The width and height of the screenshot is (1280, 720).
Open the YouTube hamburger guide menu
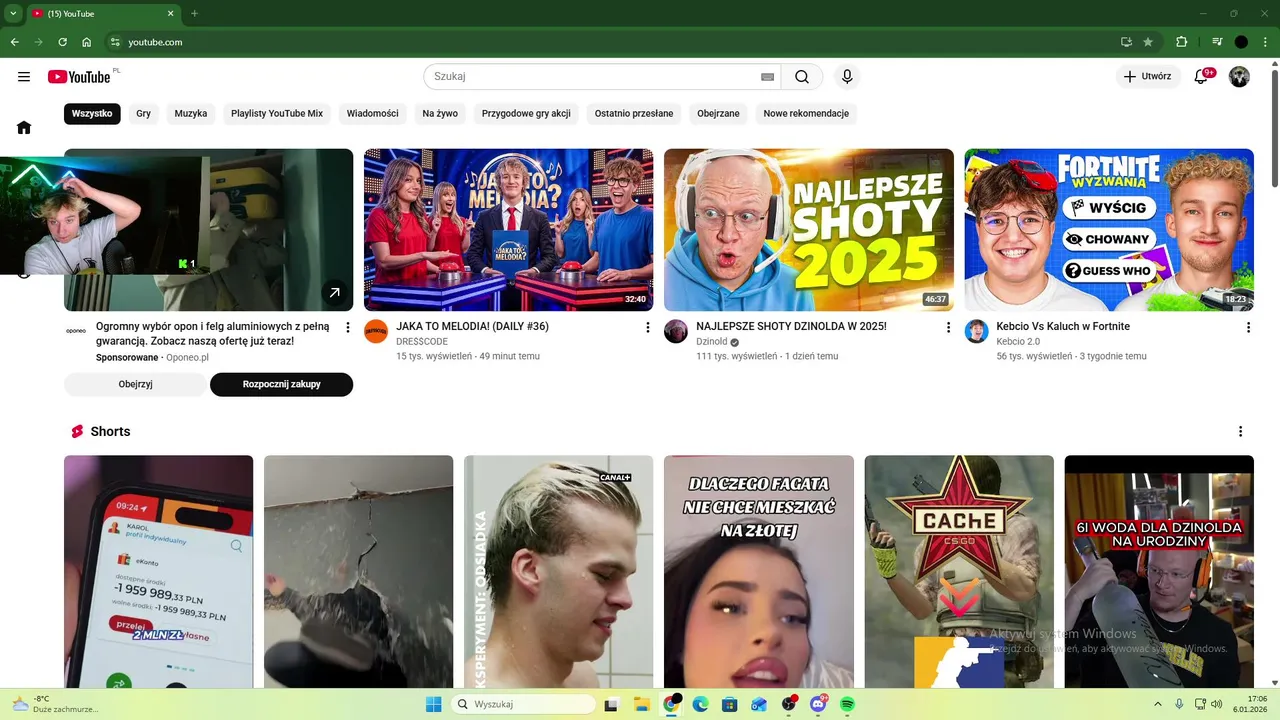click(24, 77)
